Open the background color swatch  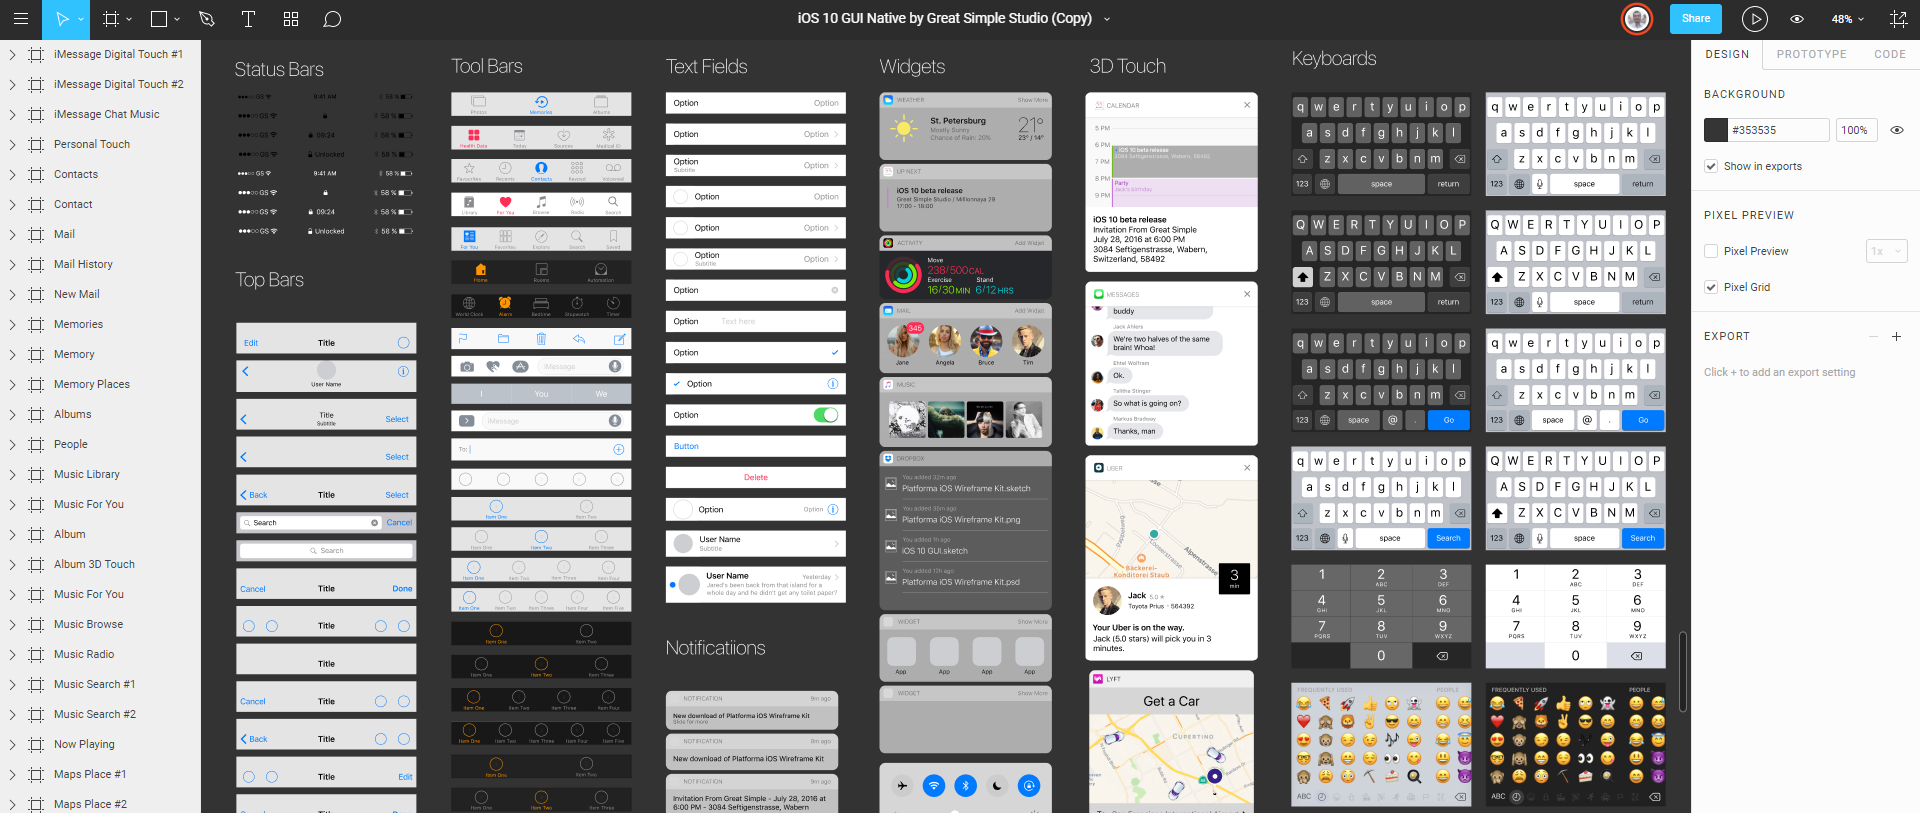[1716, 130]
